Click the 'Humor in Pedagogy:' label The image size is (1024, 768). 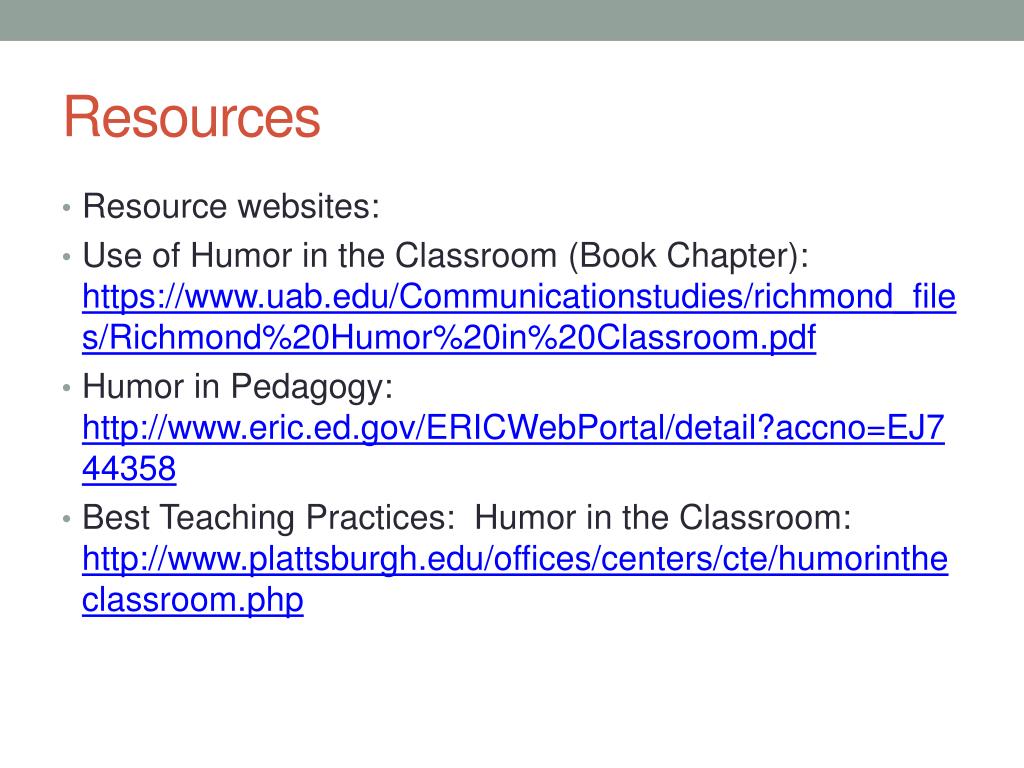tap(238, 387)
